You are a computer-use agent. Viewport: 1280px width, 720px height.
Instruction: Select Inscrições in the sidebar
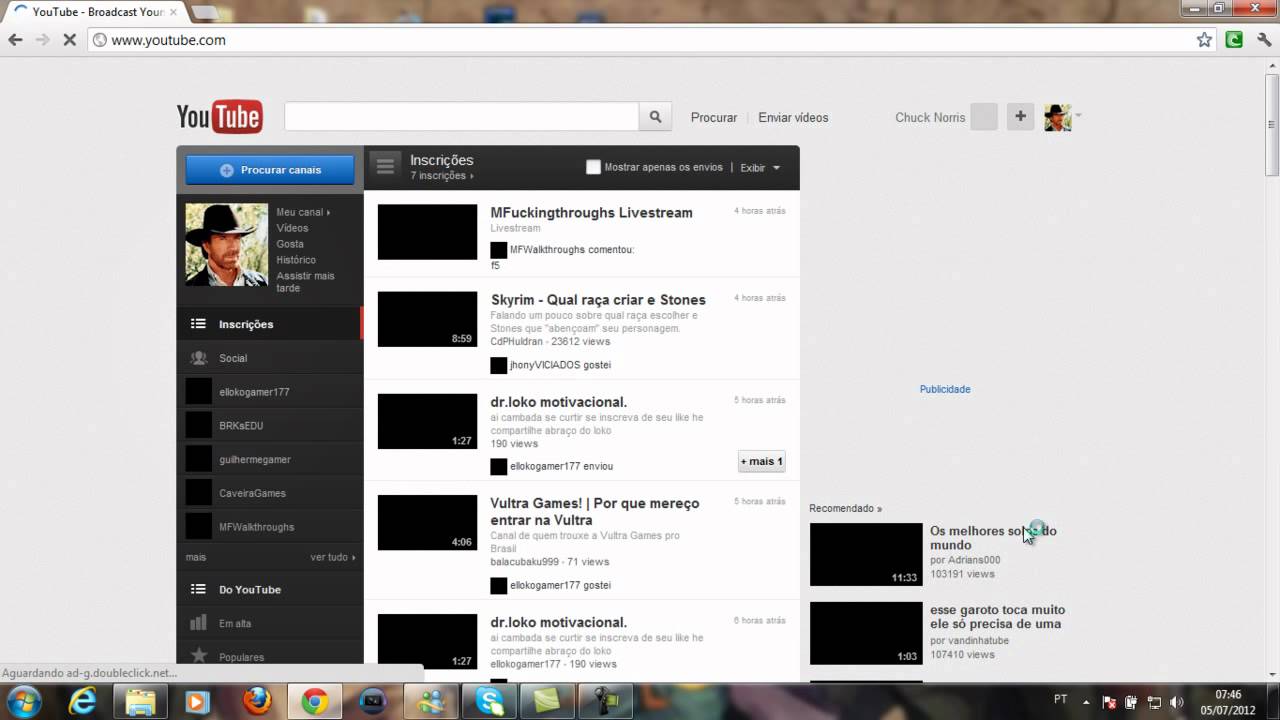click(270, 324)
